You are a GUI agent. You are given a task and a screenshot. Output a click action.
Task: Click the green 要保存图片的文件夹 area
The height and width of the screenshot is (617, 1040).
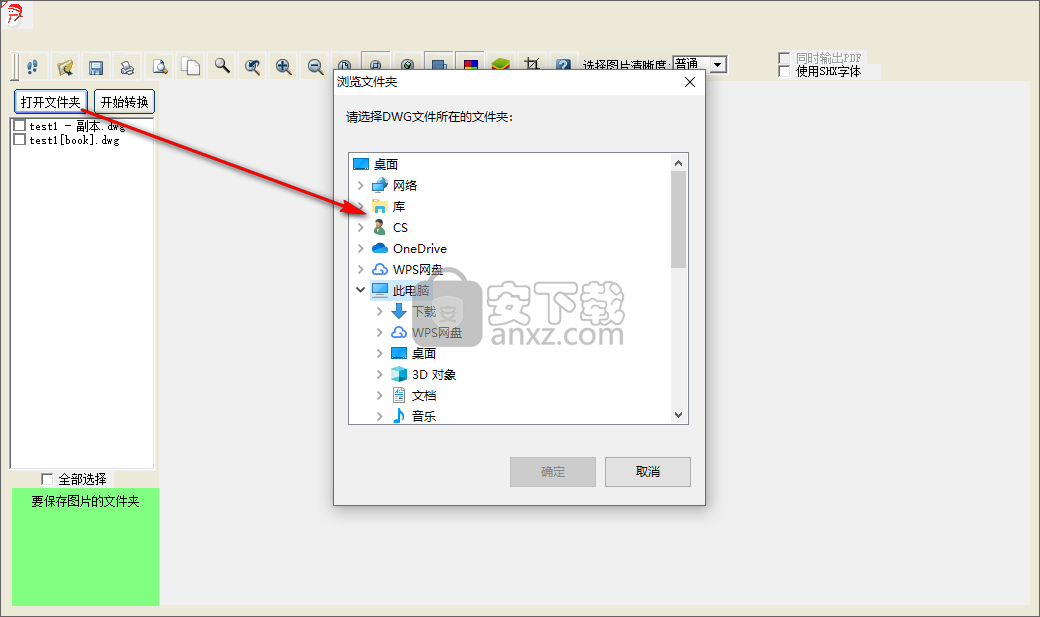coord(86,547)
